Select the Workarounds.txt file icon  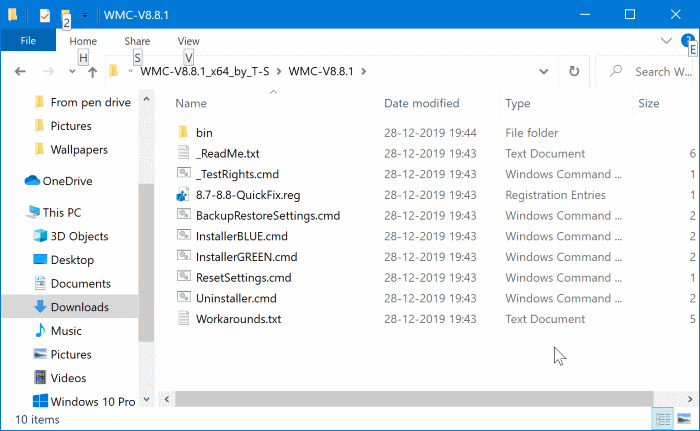[183, 318]
